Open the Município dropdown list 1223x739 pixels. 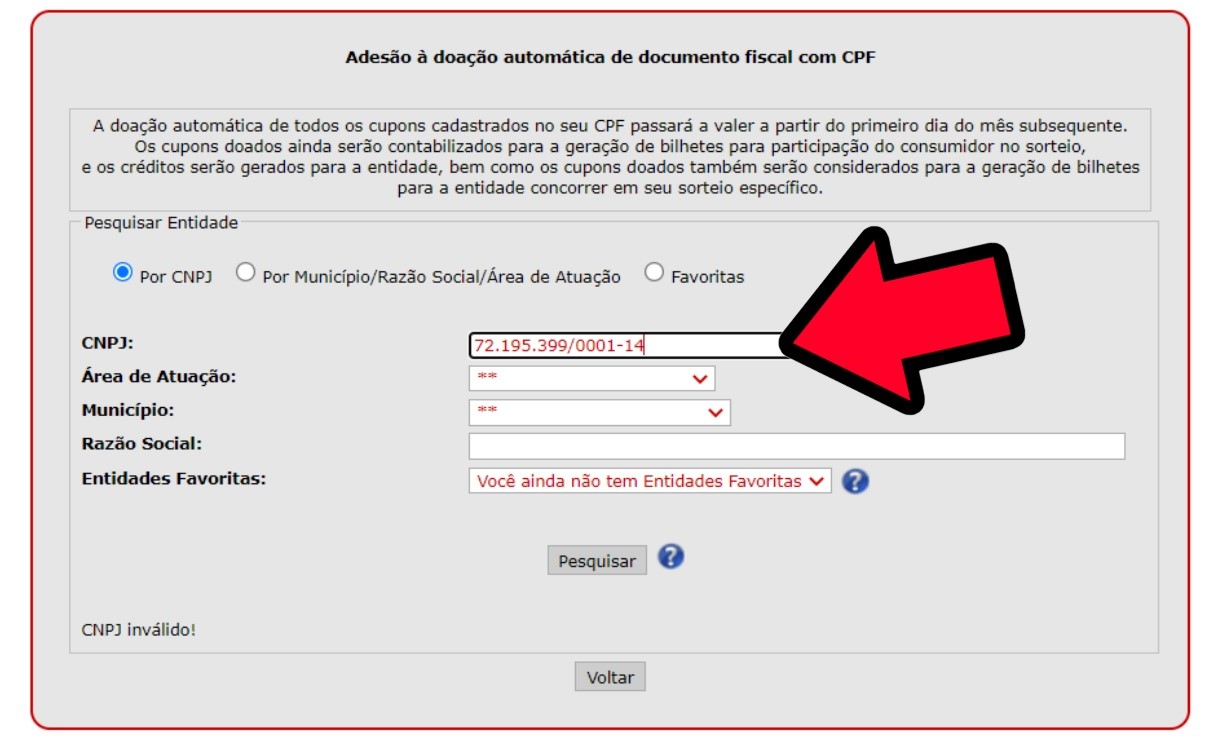pos(599,413)
